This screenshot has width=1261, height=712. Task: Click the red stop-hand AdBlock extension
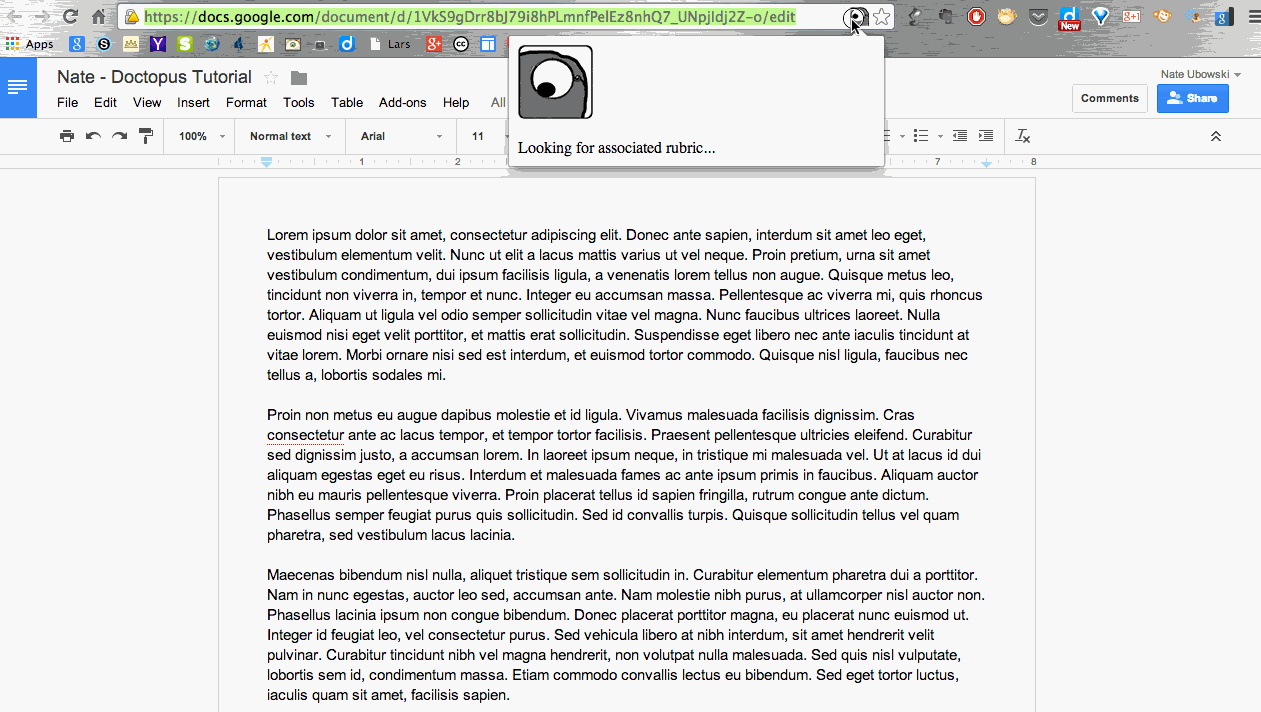tap(977, 17)
